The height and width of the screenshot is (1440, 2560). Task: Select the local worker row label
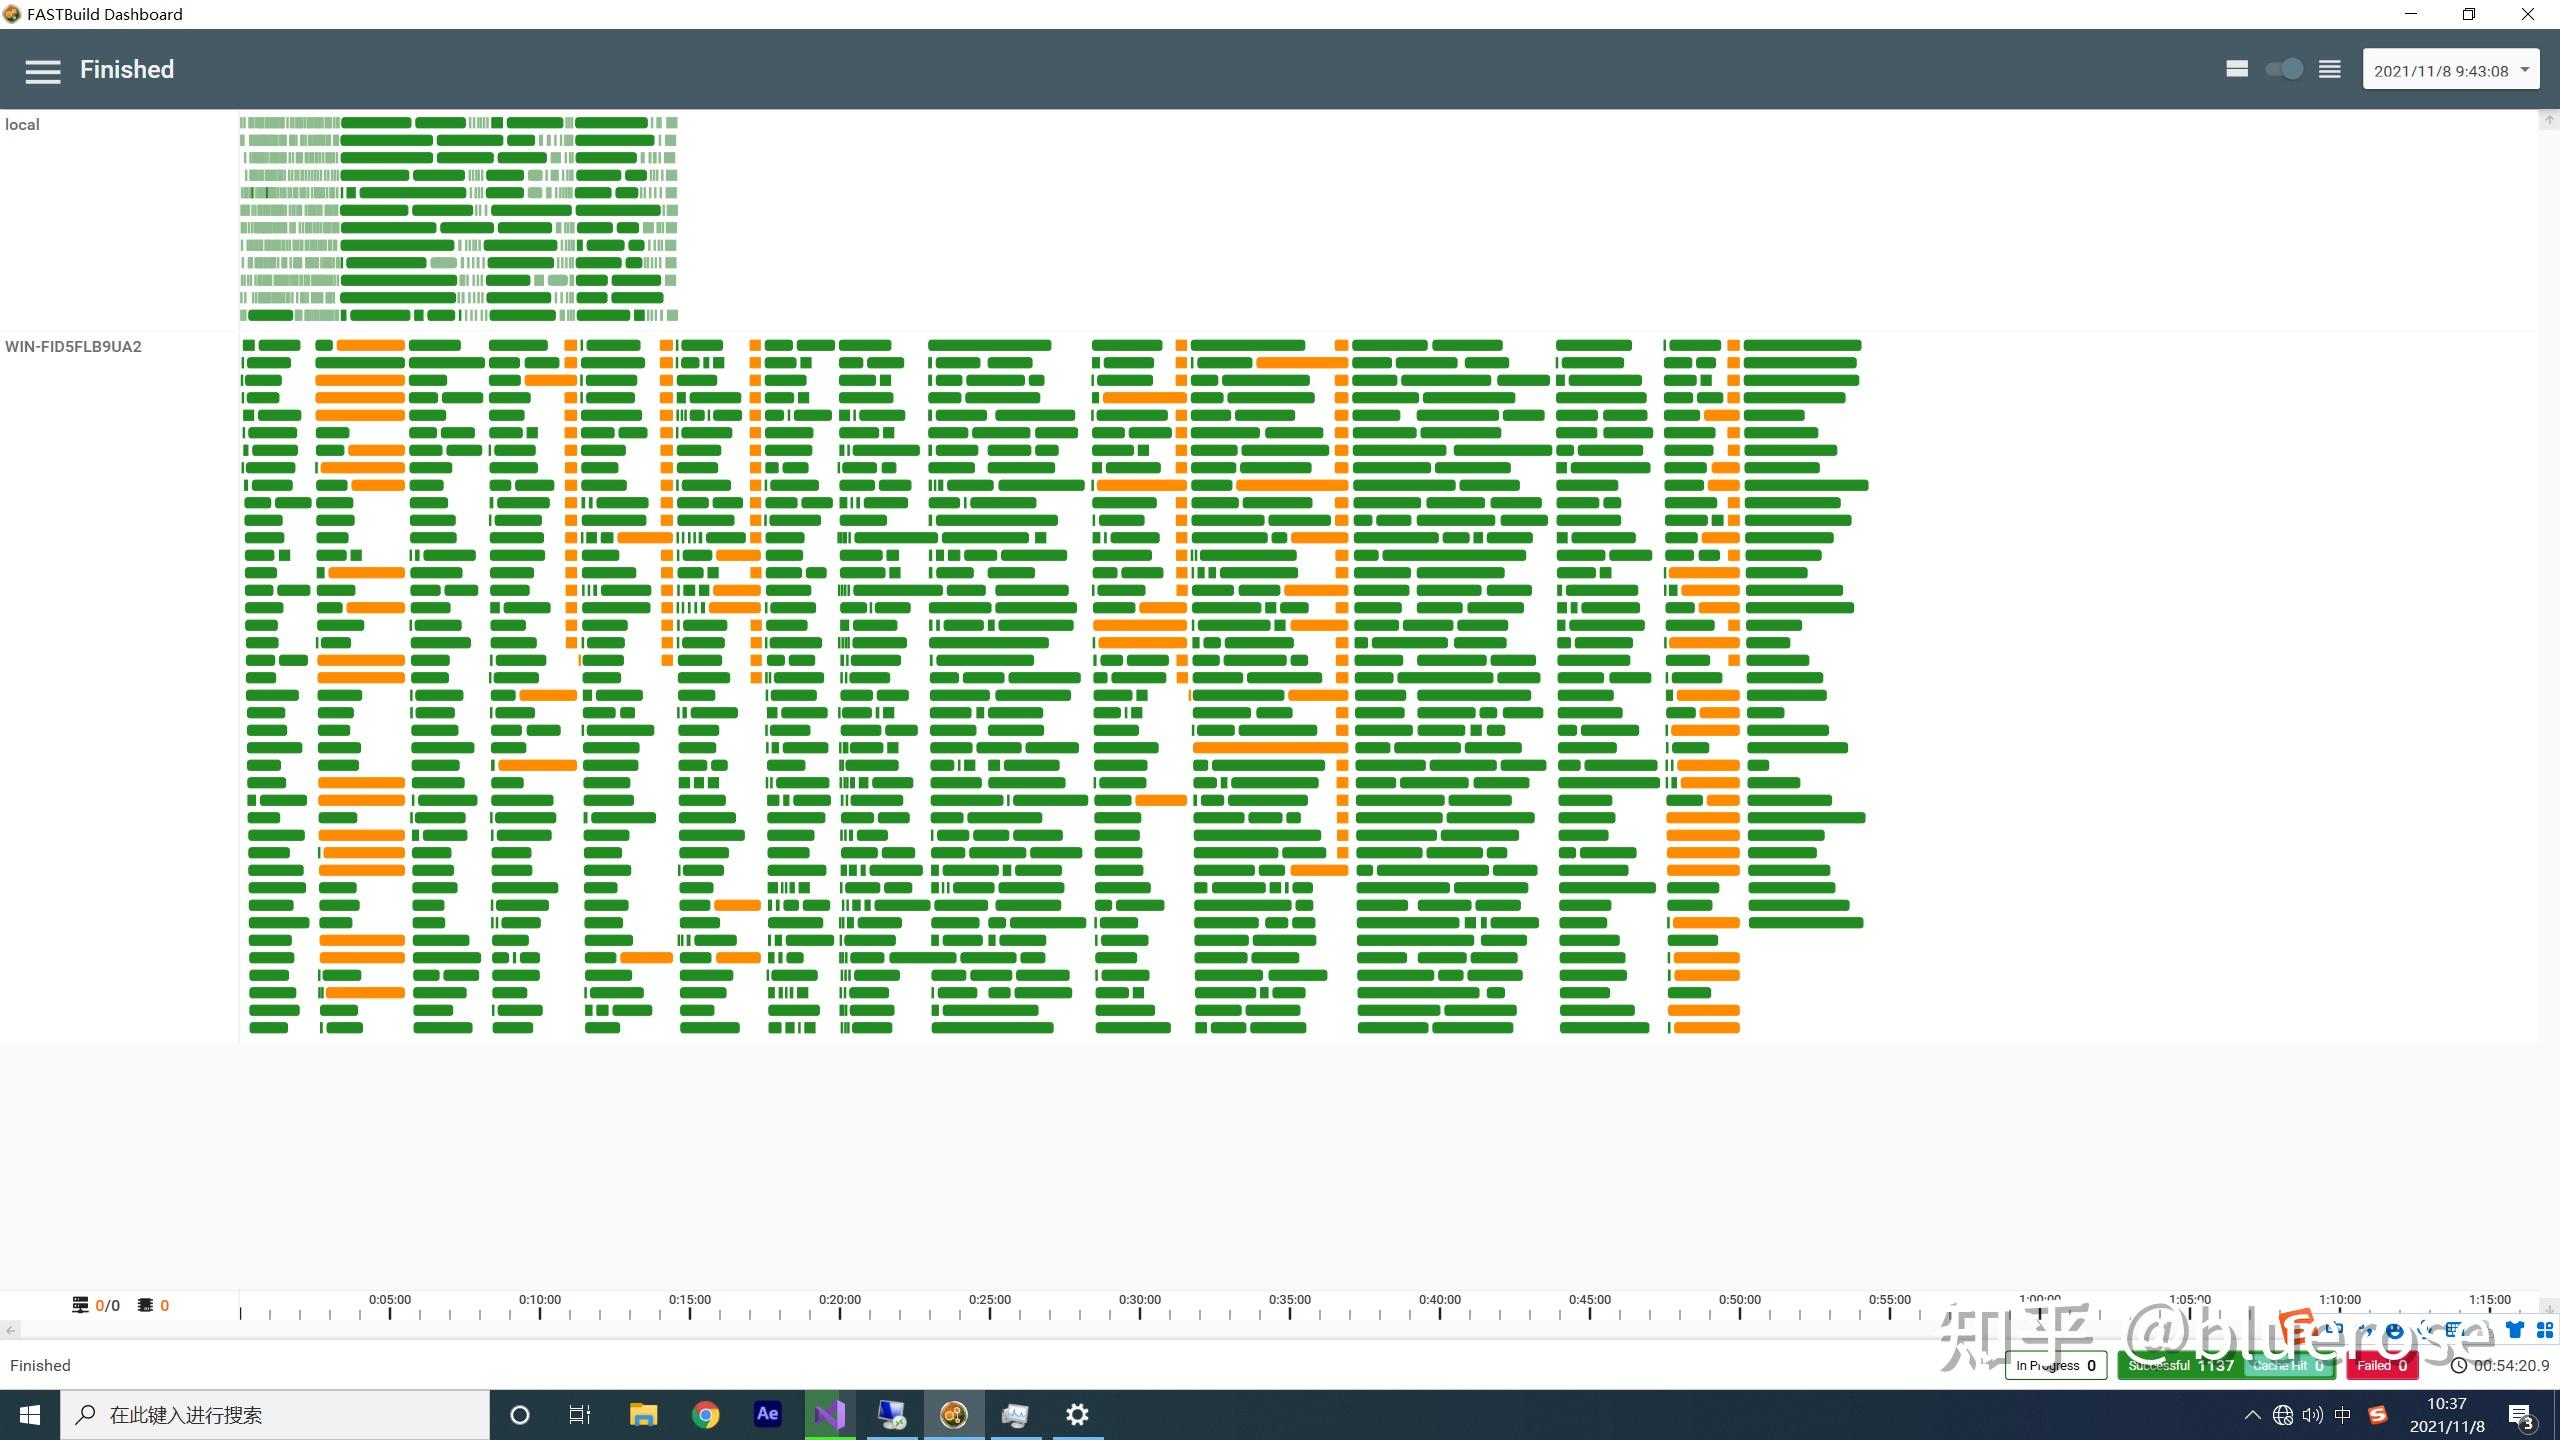tap(22, 125)
